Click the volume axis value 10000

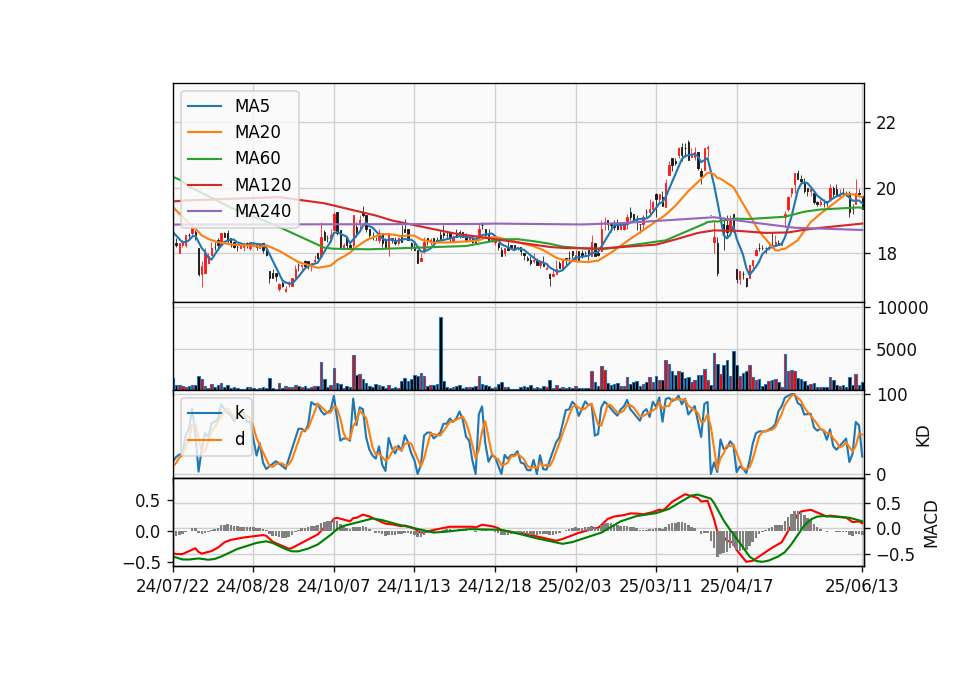coord(902,308)
